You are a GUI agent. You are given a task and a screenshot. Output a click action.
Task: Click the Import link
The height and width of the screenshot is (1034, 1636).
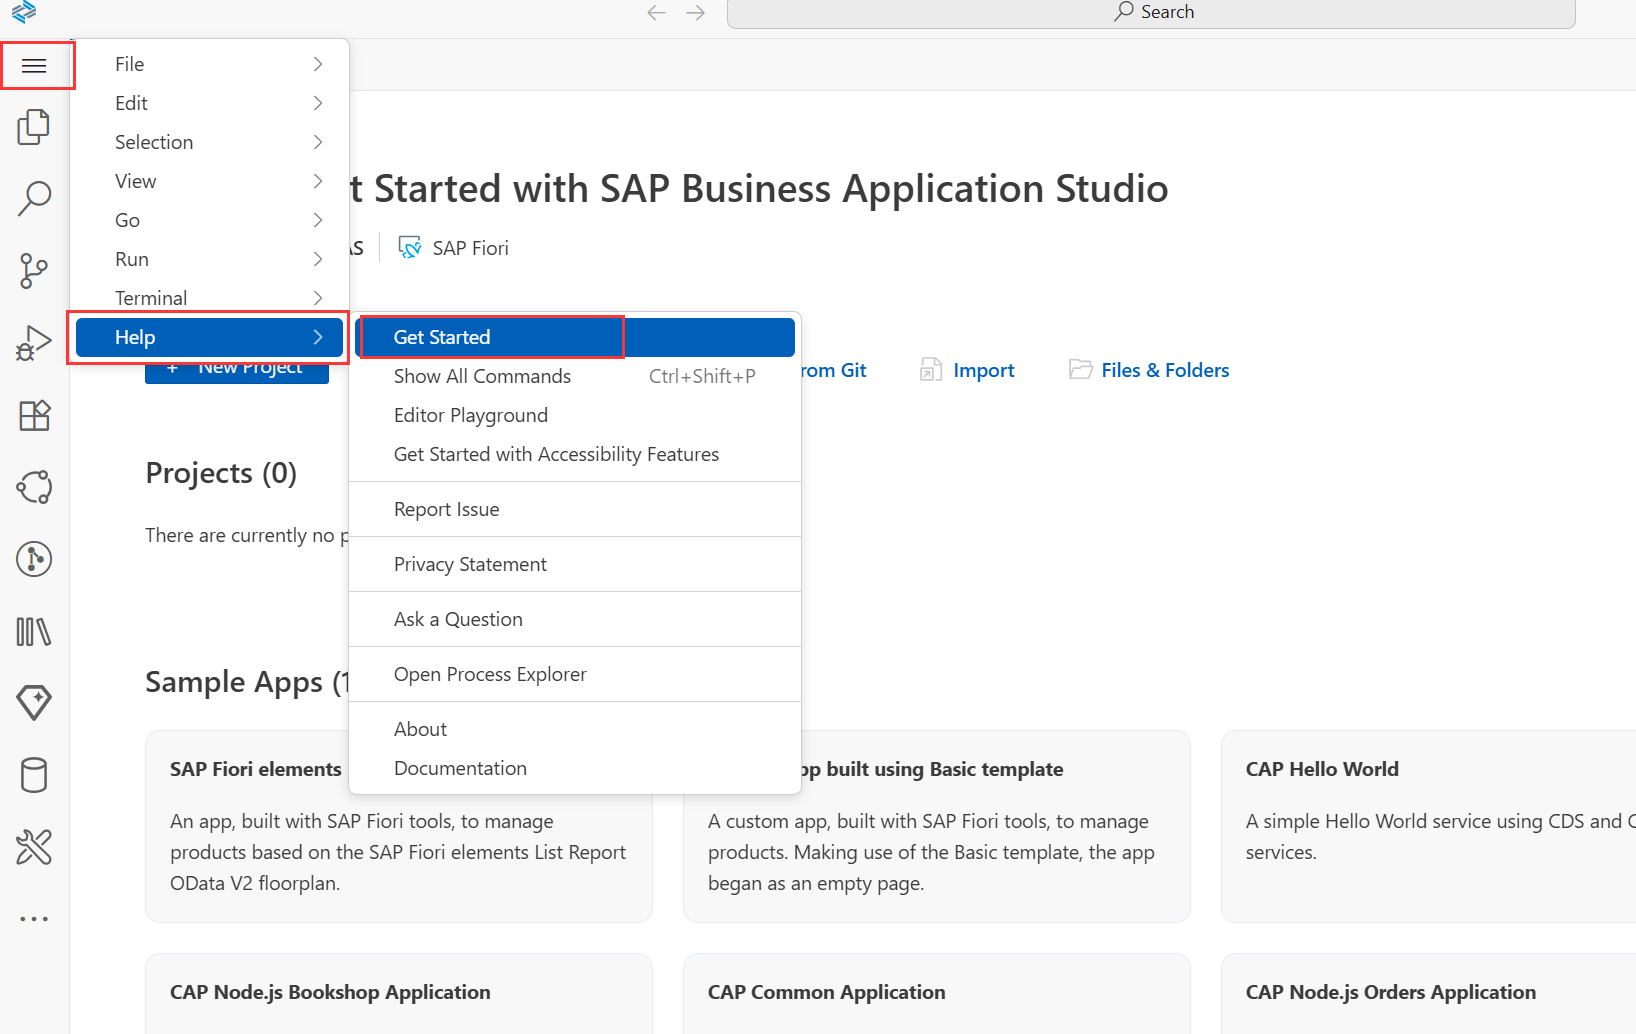(984, 370)
